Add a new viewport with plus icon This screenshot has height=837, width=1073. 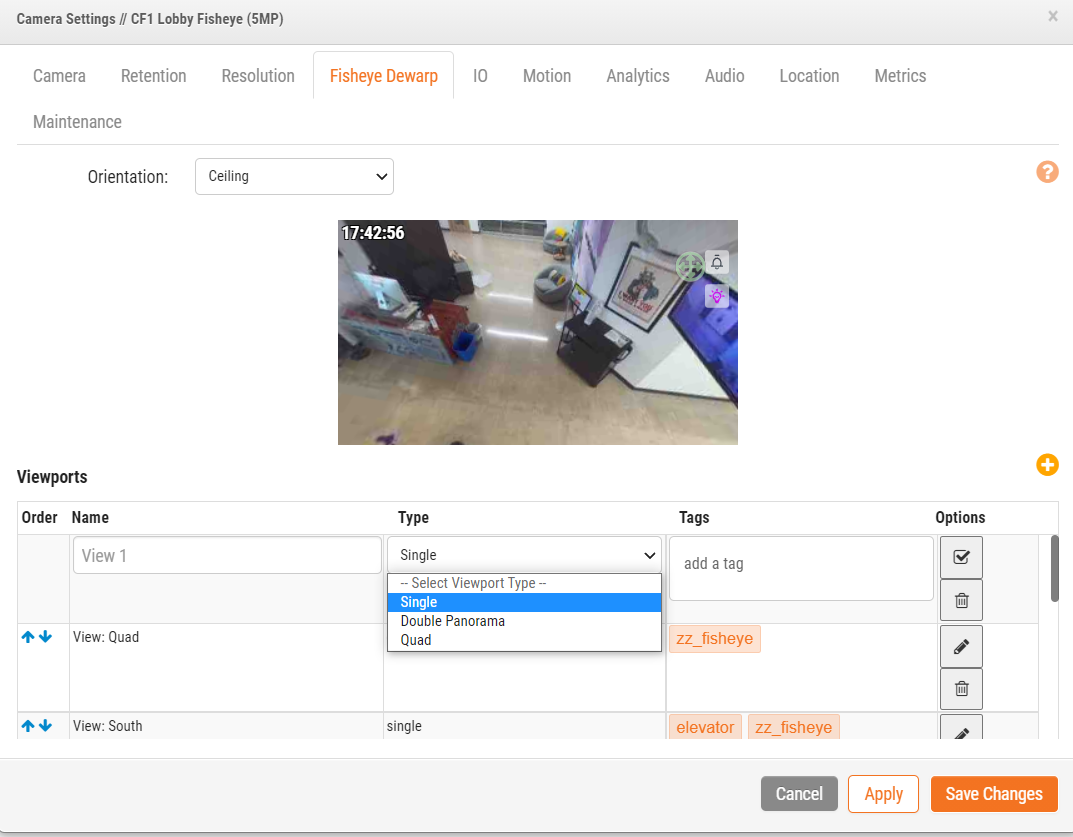[x=1047, y=465]
